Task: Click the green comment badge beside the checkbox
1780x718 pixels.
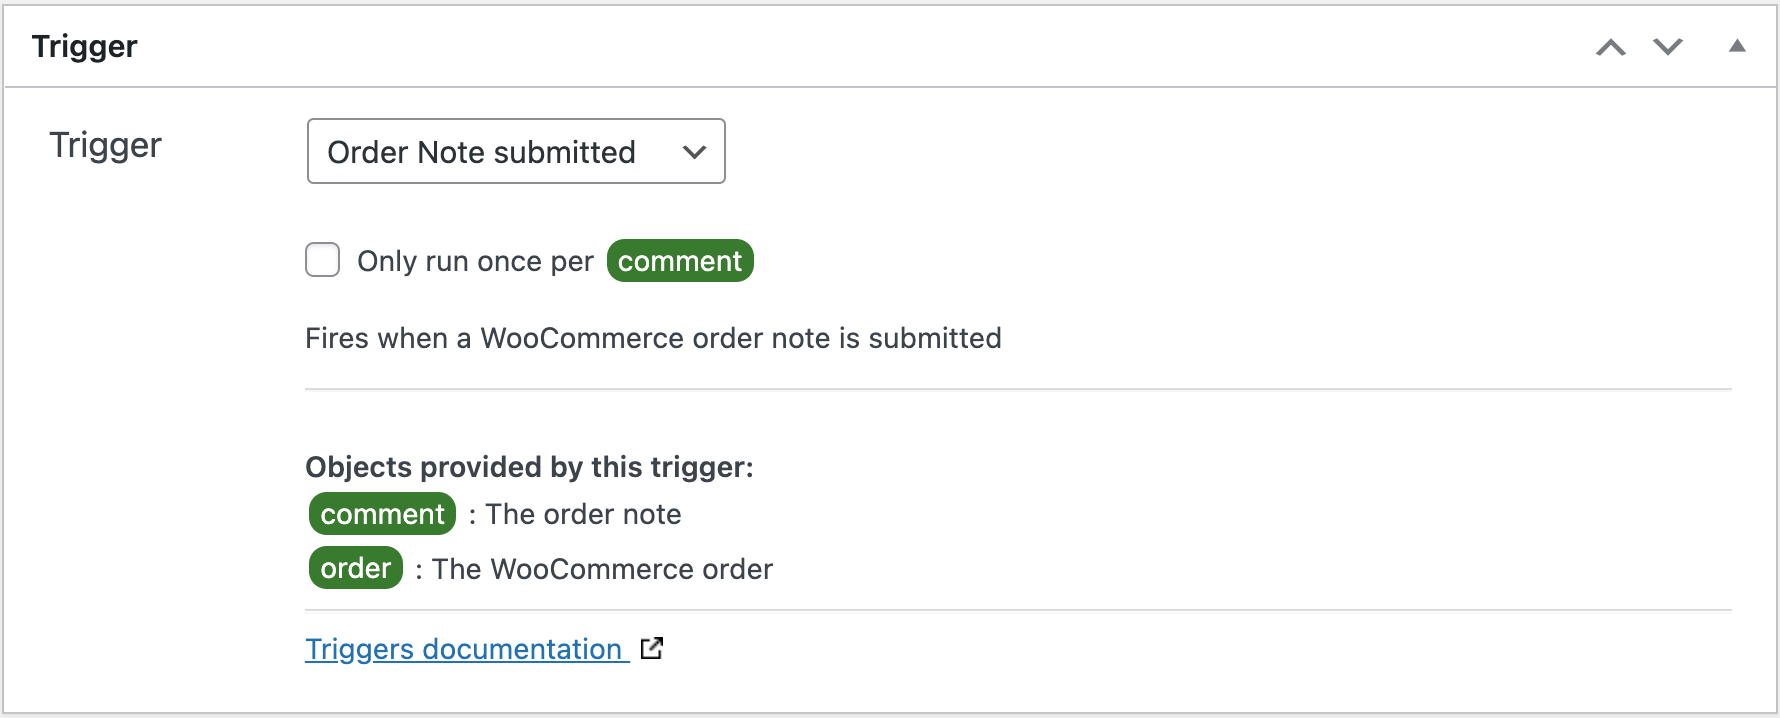Action: (x=680, y=261)
